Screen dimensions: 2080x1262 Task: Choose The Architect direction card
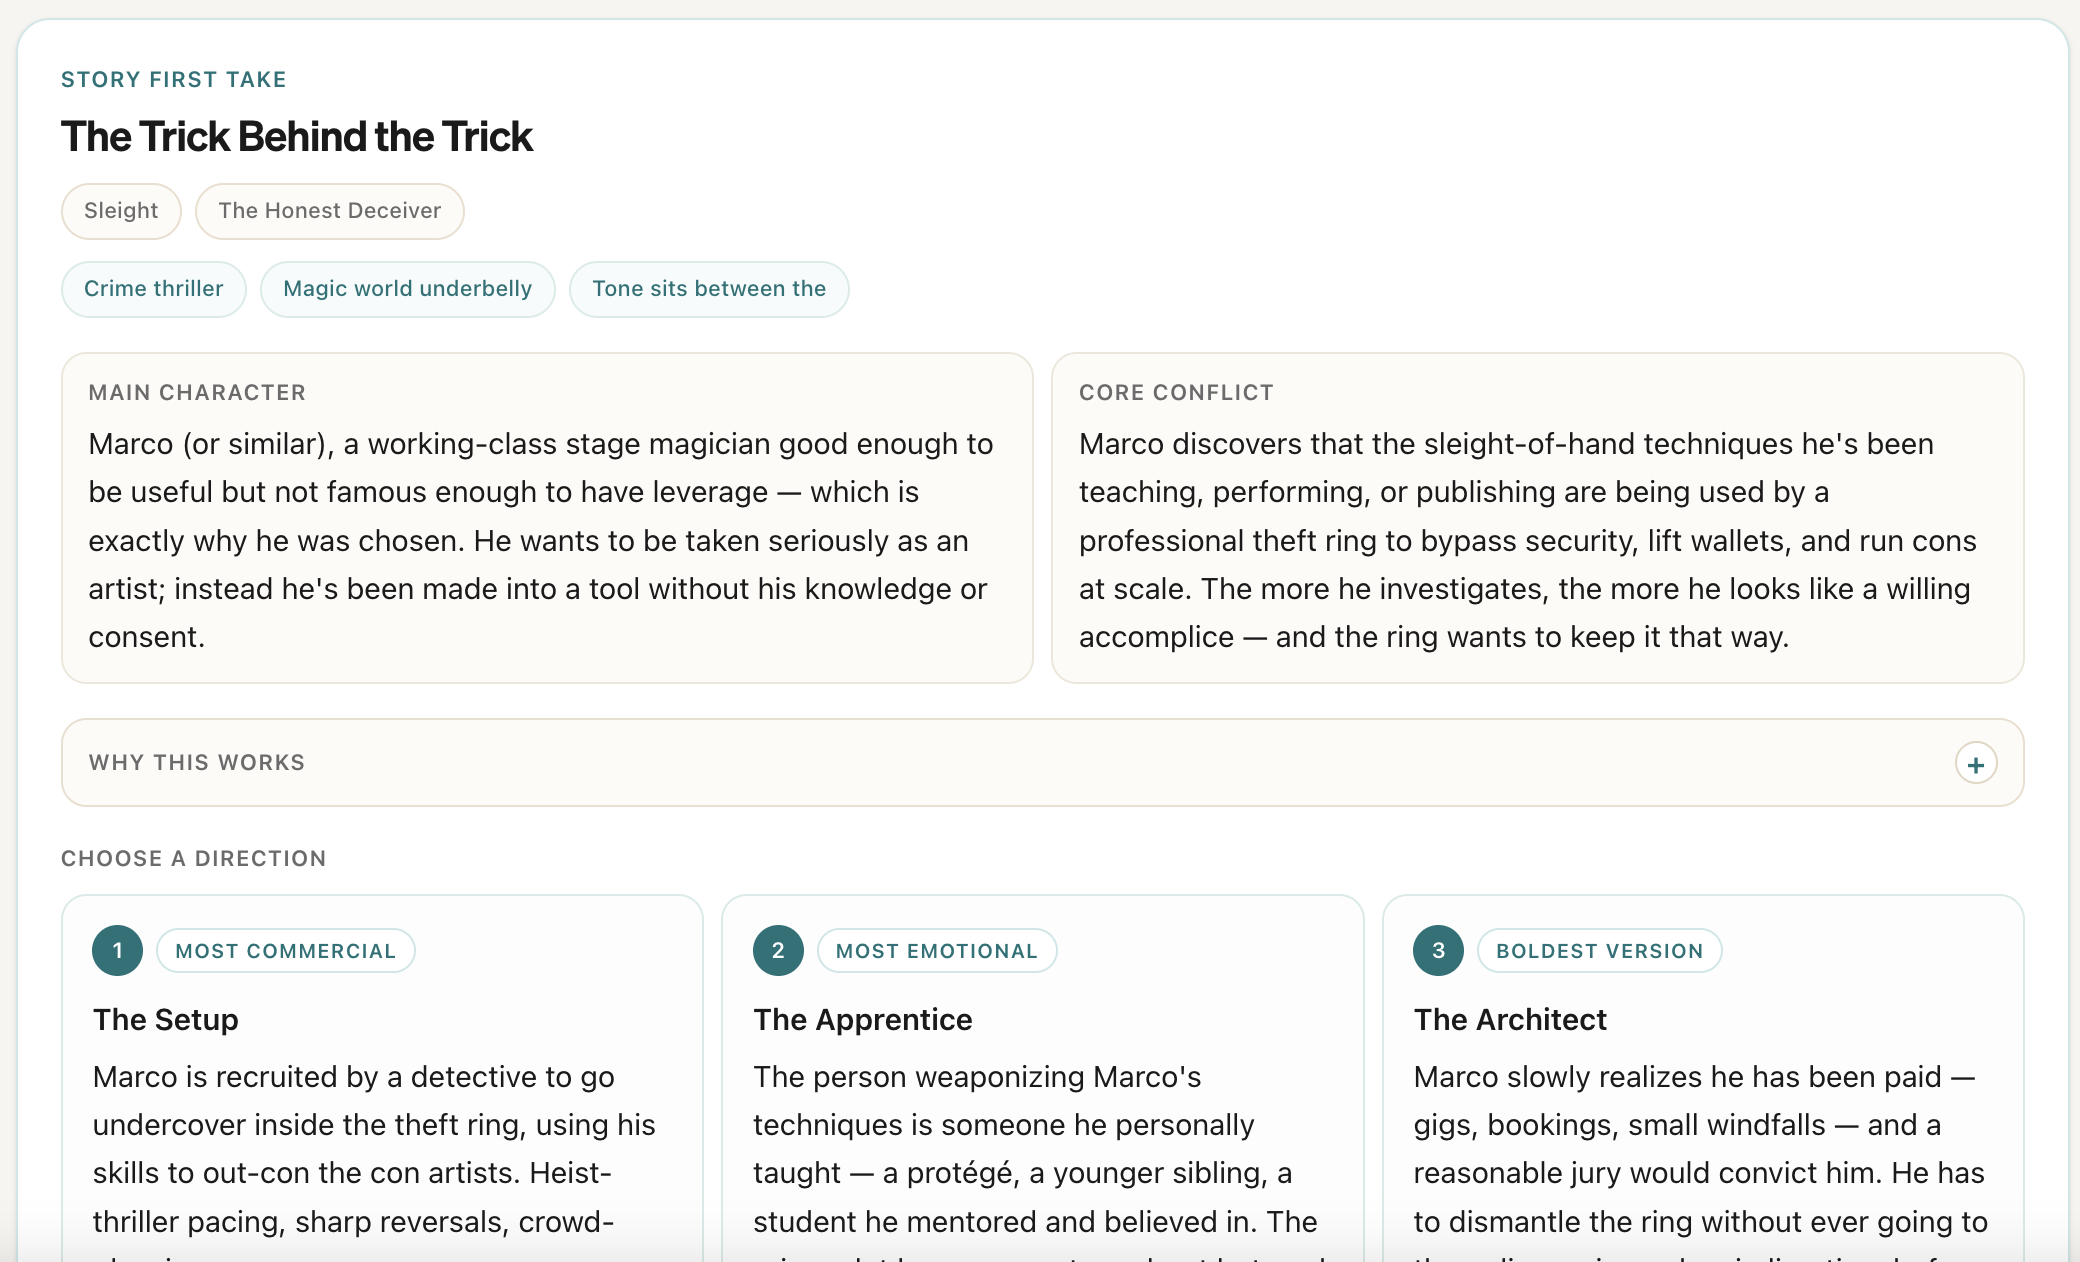[x=1703, y=1078]
